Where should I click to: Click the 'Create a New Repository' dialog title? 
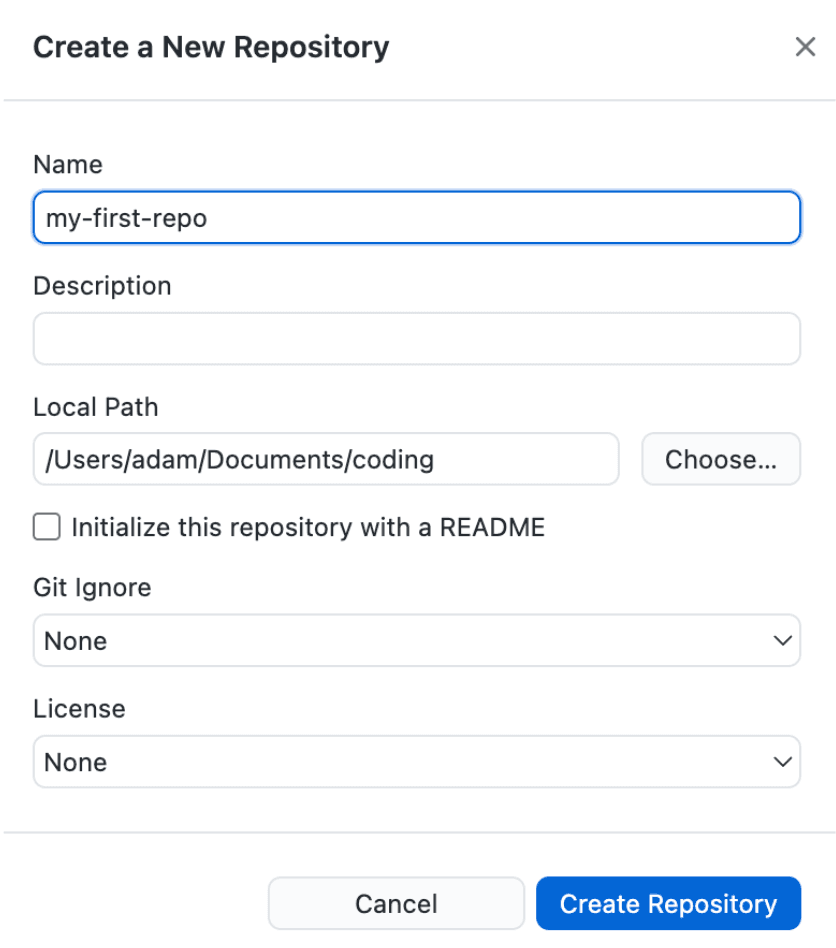click(x=211, y=47)
